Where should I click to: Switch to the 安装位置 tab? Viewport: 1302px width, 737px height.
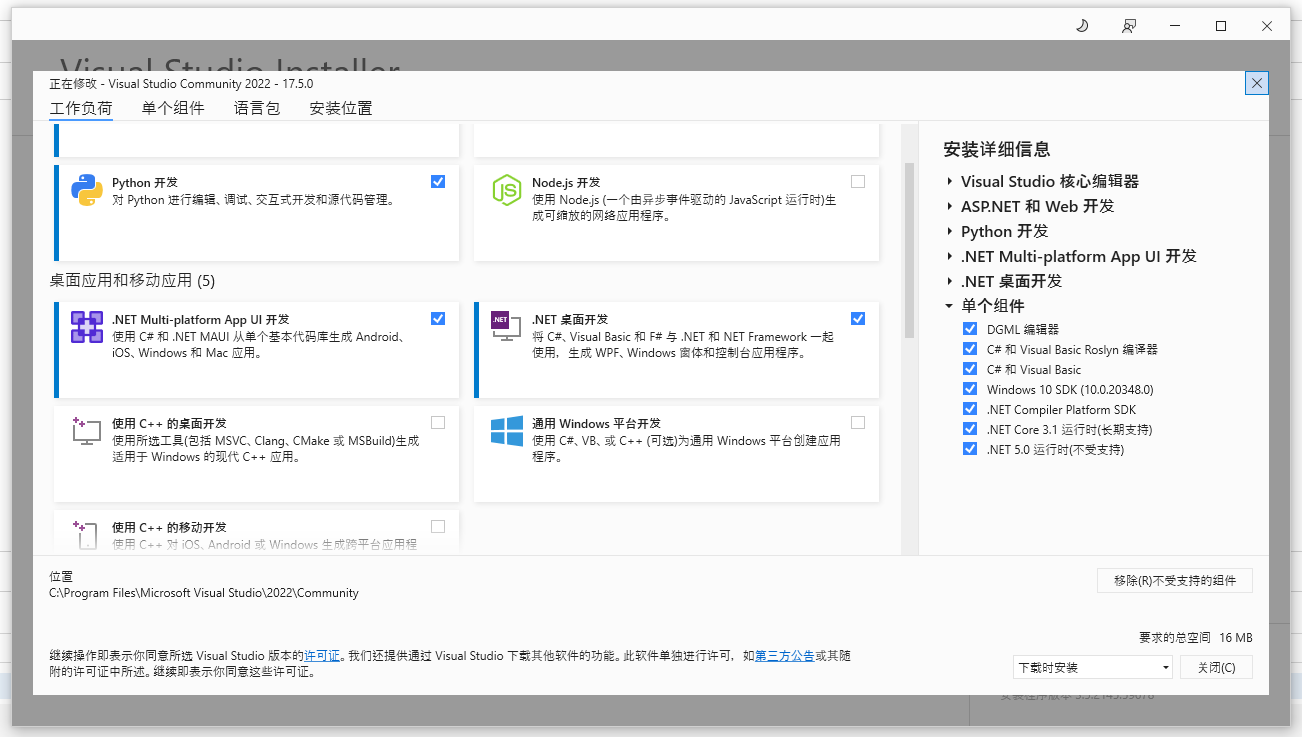pos(341,108)
